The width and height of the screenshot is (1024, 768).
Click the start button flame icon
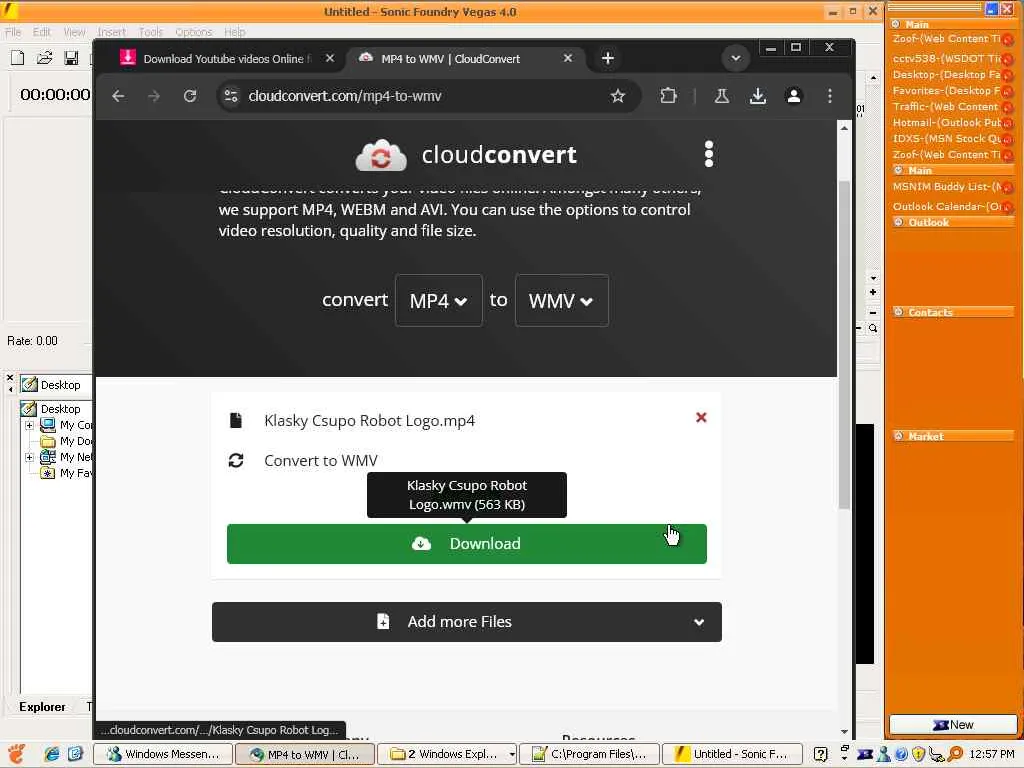(16, 754)
